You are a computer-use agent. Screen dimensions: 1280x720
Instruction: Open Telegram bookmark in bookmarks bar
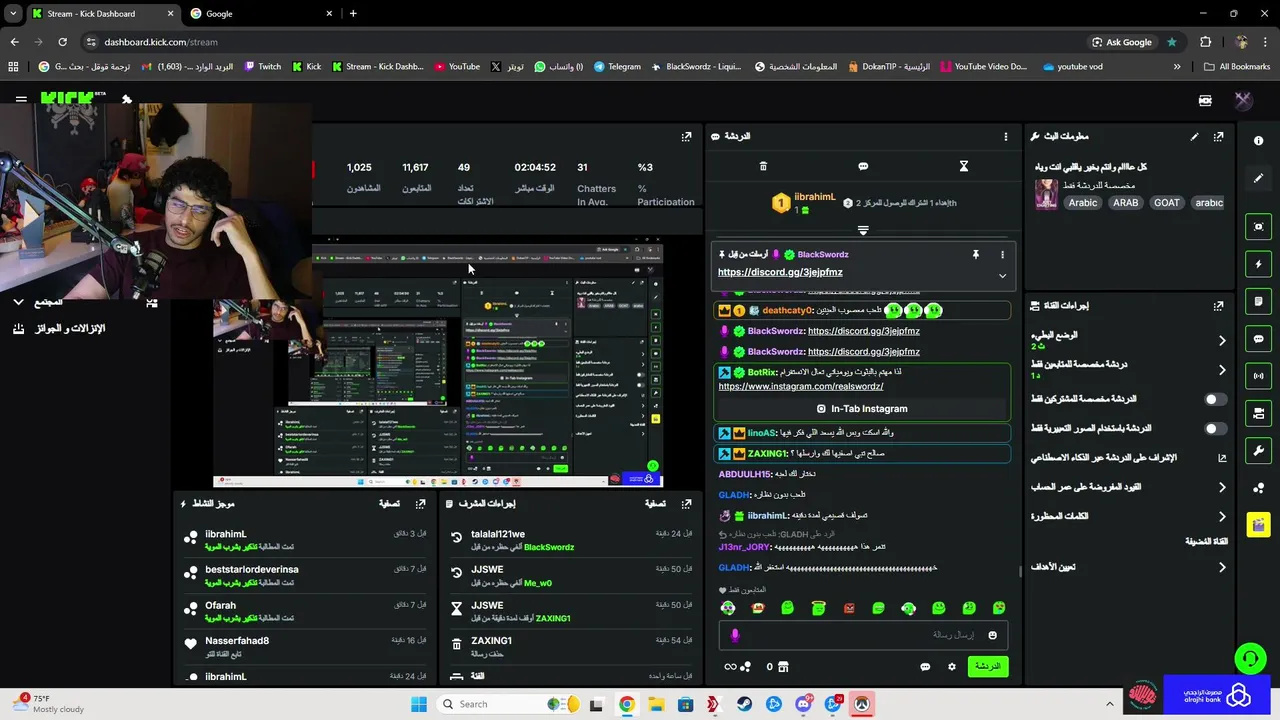617,67
